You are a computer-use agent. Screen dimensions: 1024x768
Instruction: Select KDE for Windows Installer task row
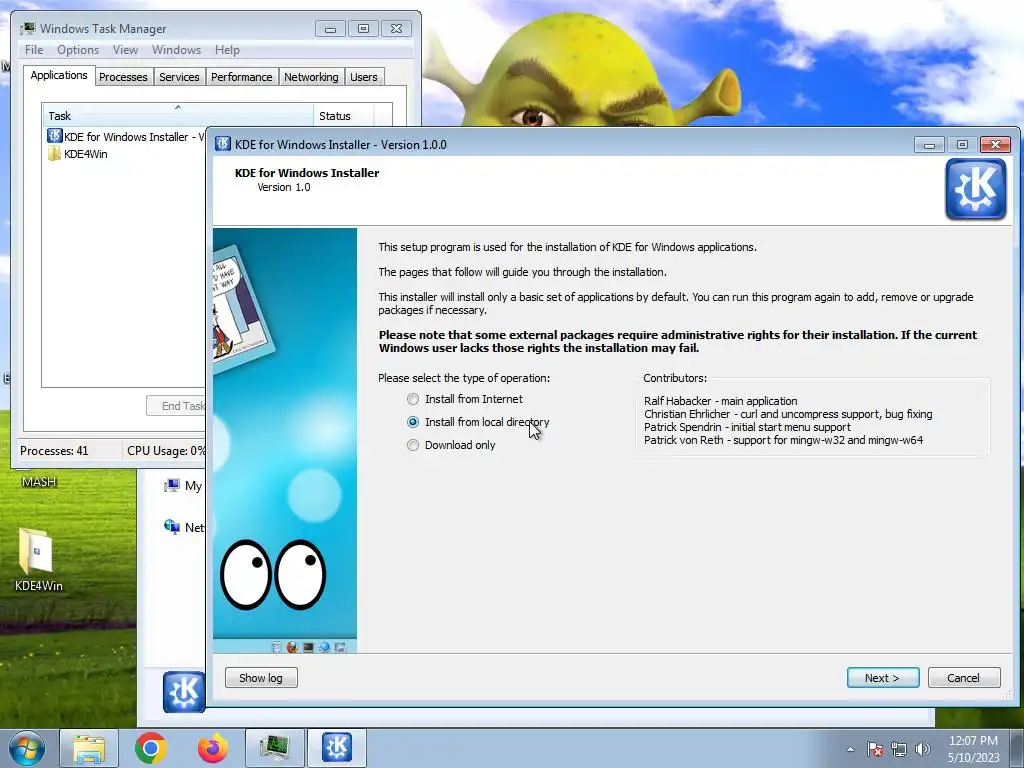pyautogui.click(x=125, y=136)
